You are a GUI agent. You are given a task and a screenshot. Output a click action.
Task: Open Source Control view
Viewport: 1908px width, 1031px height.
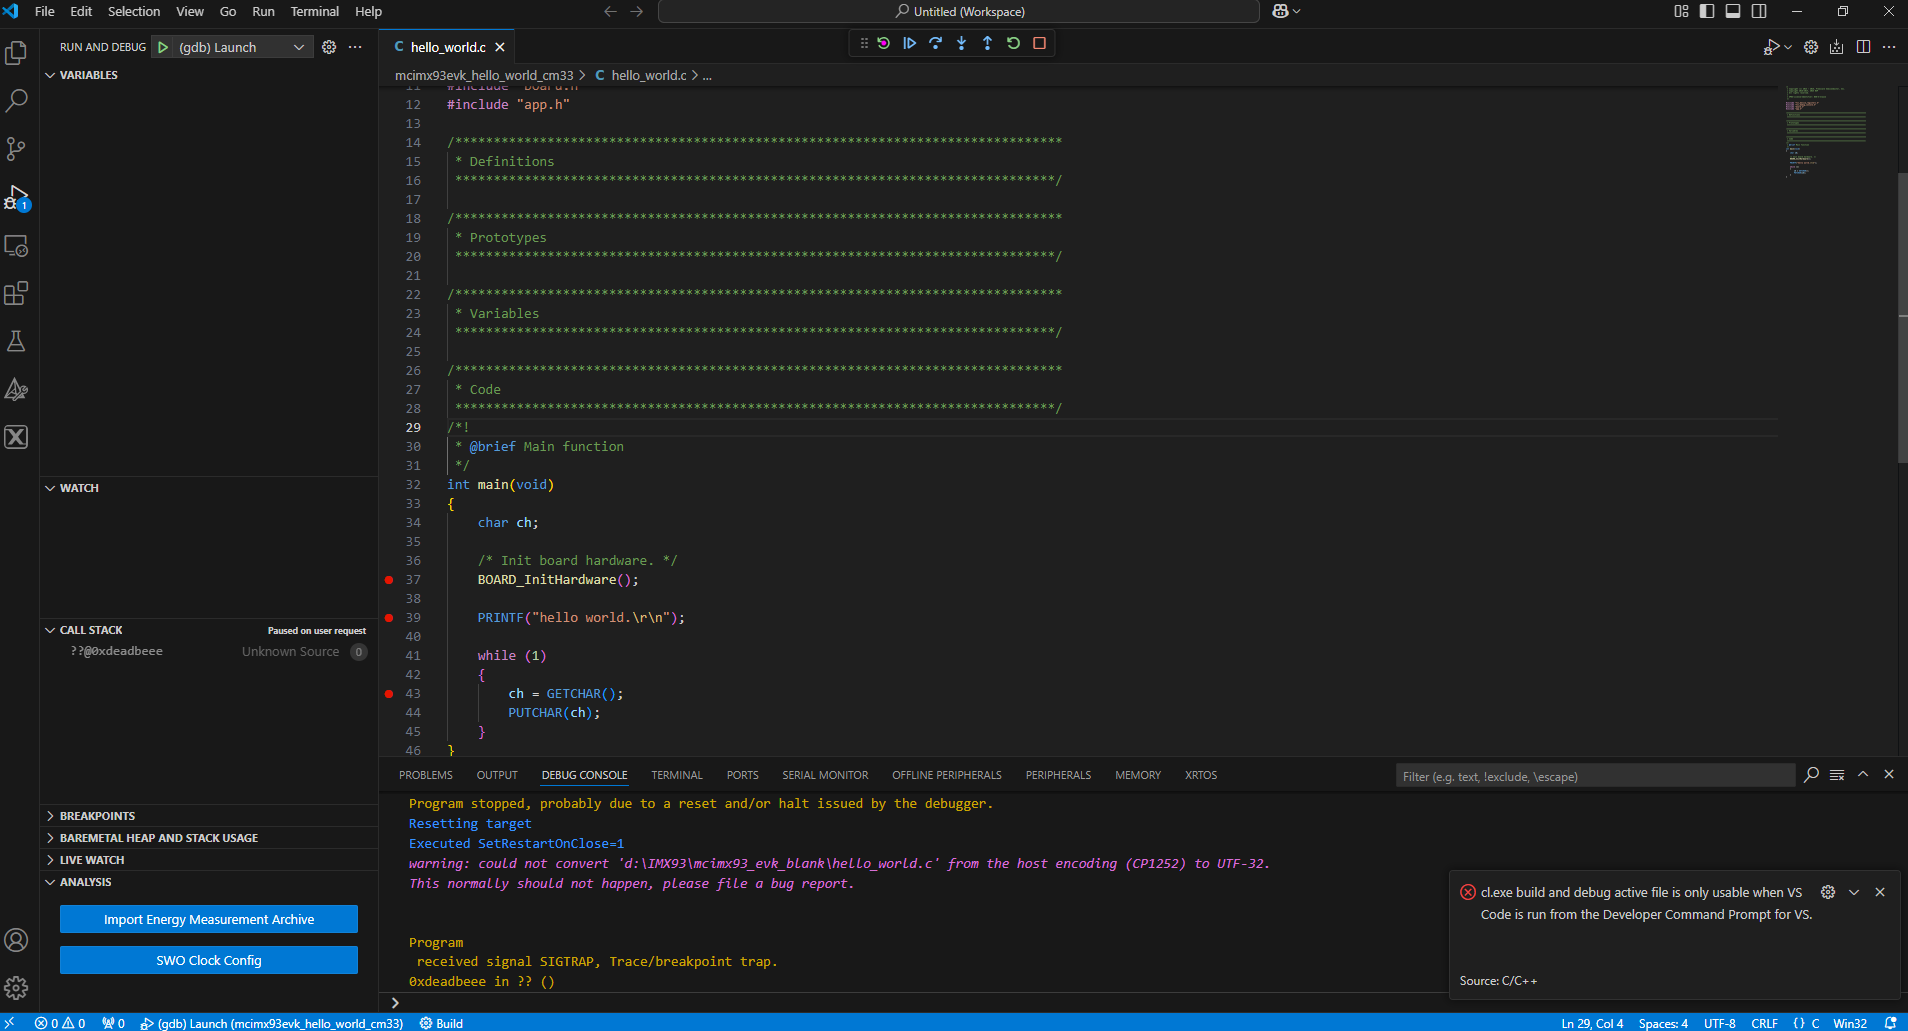tap(16, 149)
